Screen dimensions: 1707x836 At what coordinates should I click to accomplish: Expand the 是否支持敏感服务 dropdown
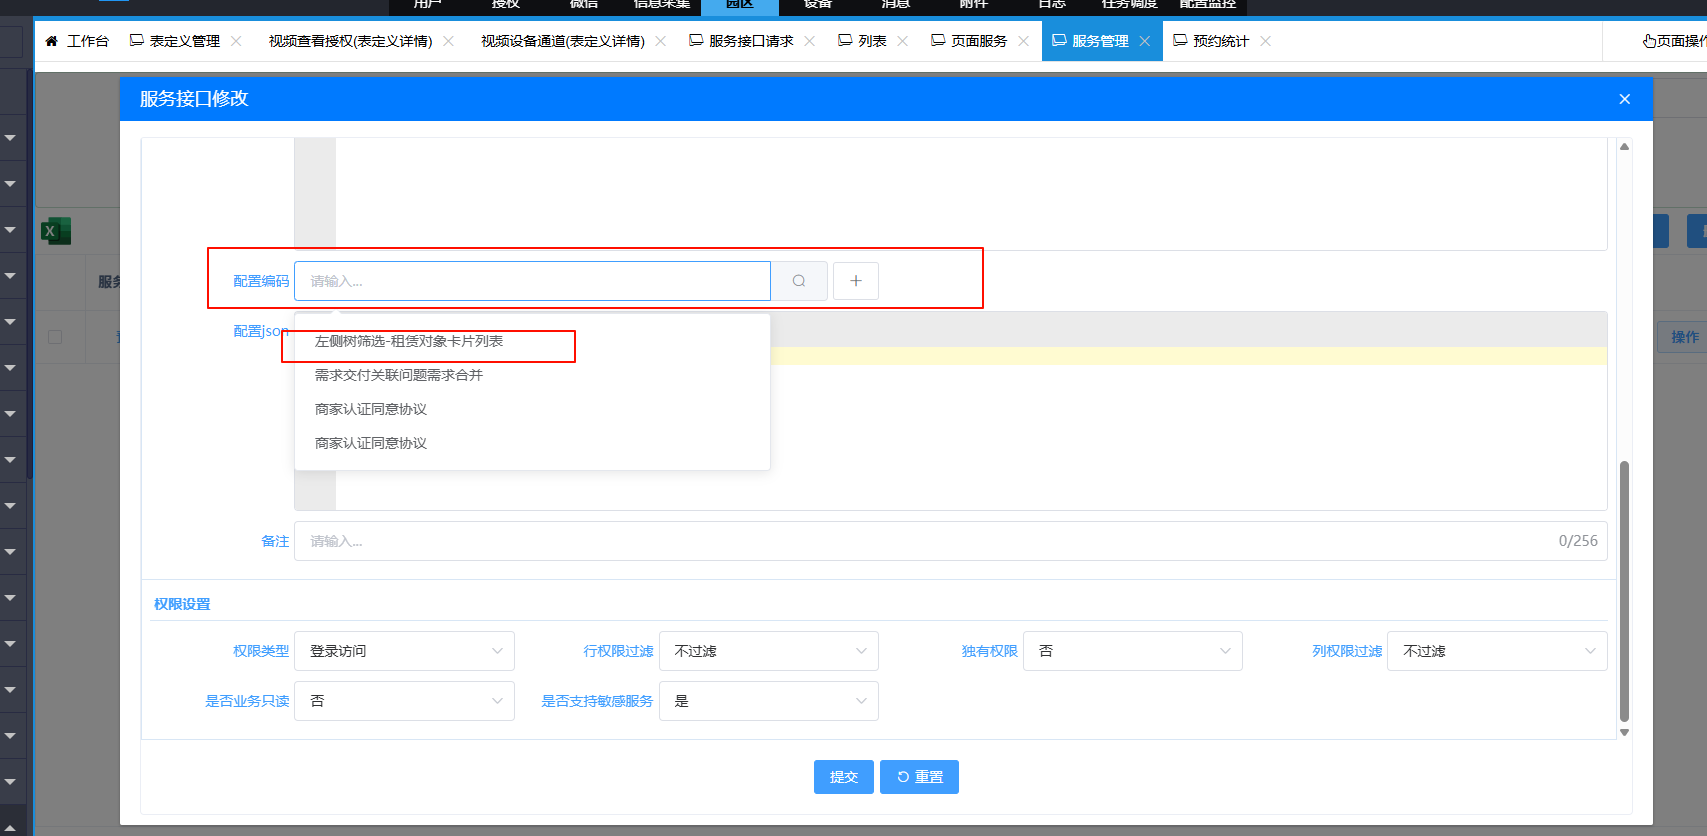coord(768,701)
